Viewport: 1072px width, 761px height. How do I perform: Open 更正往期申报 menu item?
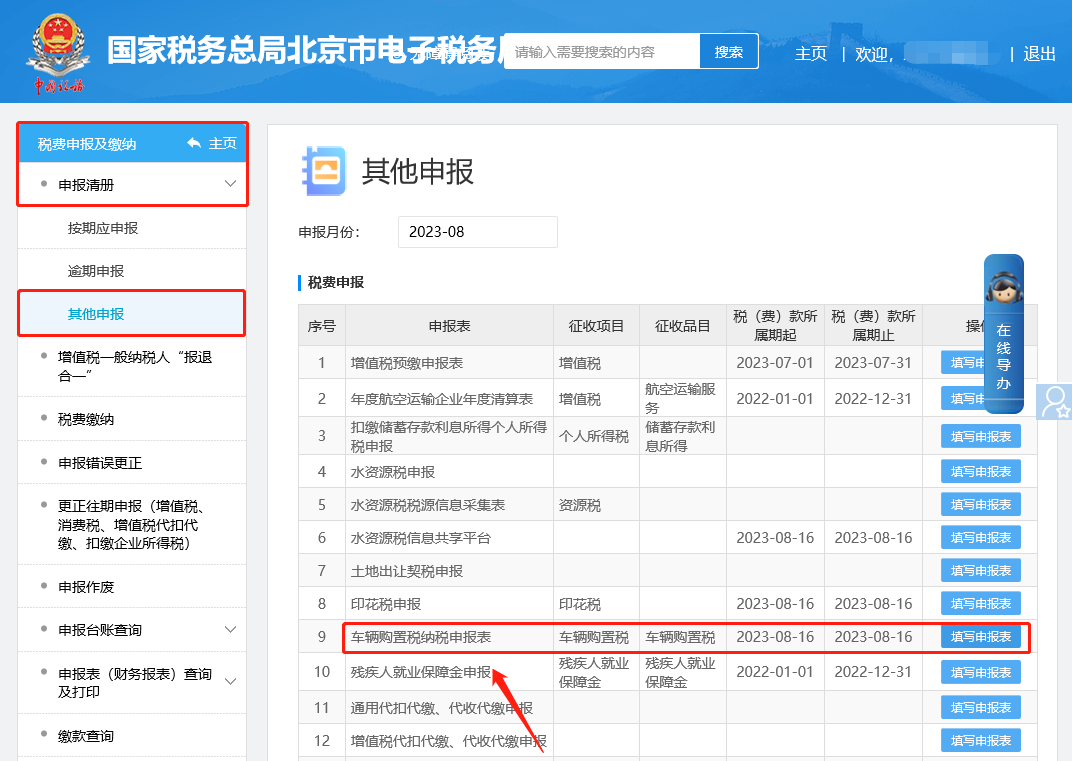point(131,524)
